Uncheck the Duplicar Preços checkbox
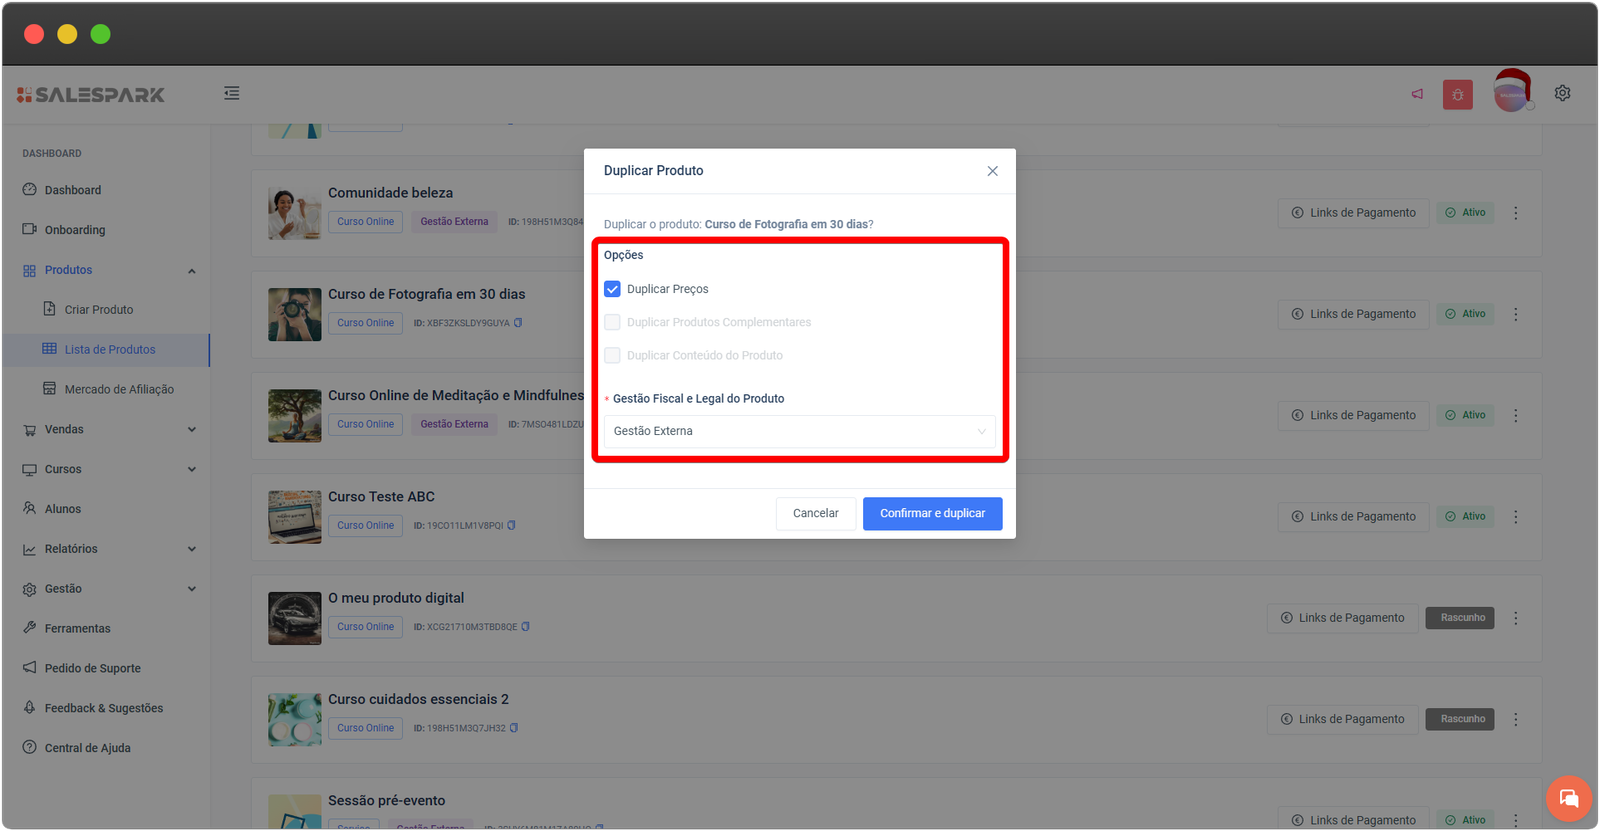The width and height of the screenshot is (1600, 831). point(612,289)
